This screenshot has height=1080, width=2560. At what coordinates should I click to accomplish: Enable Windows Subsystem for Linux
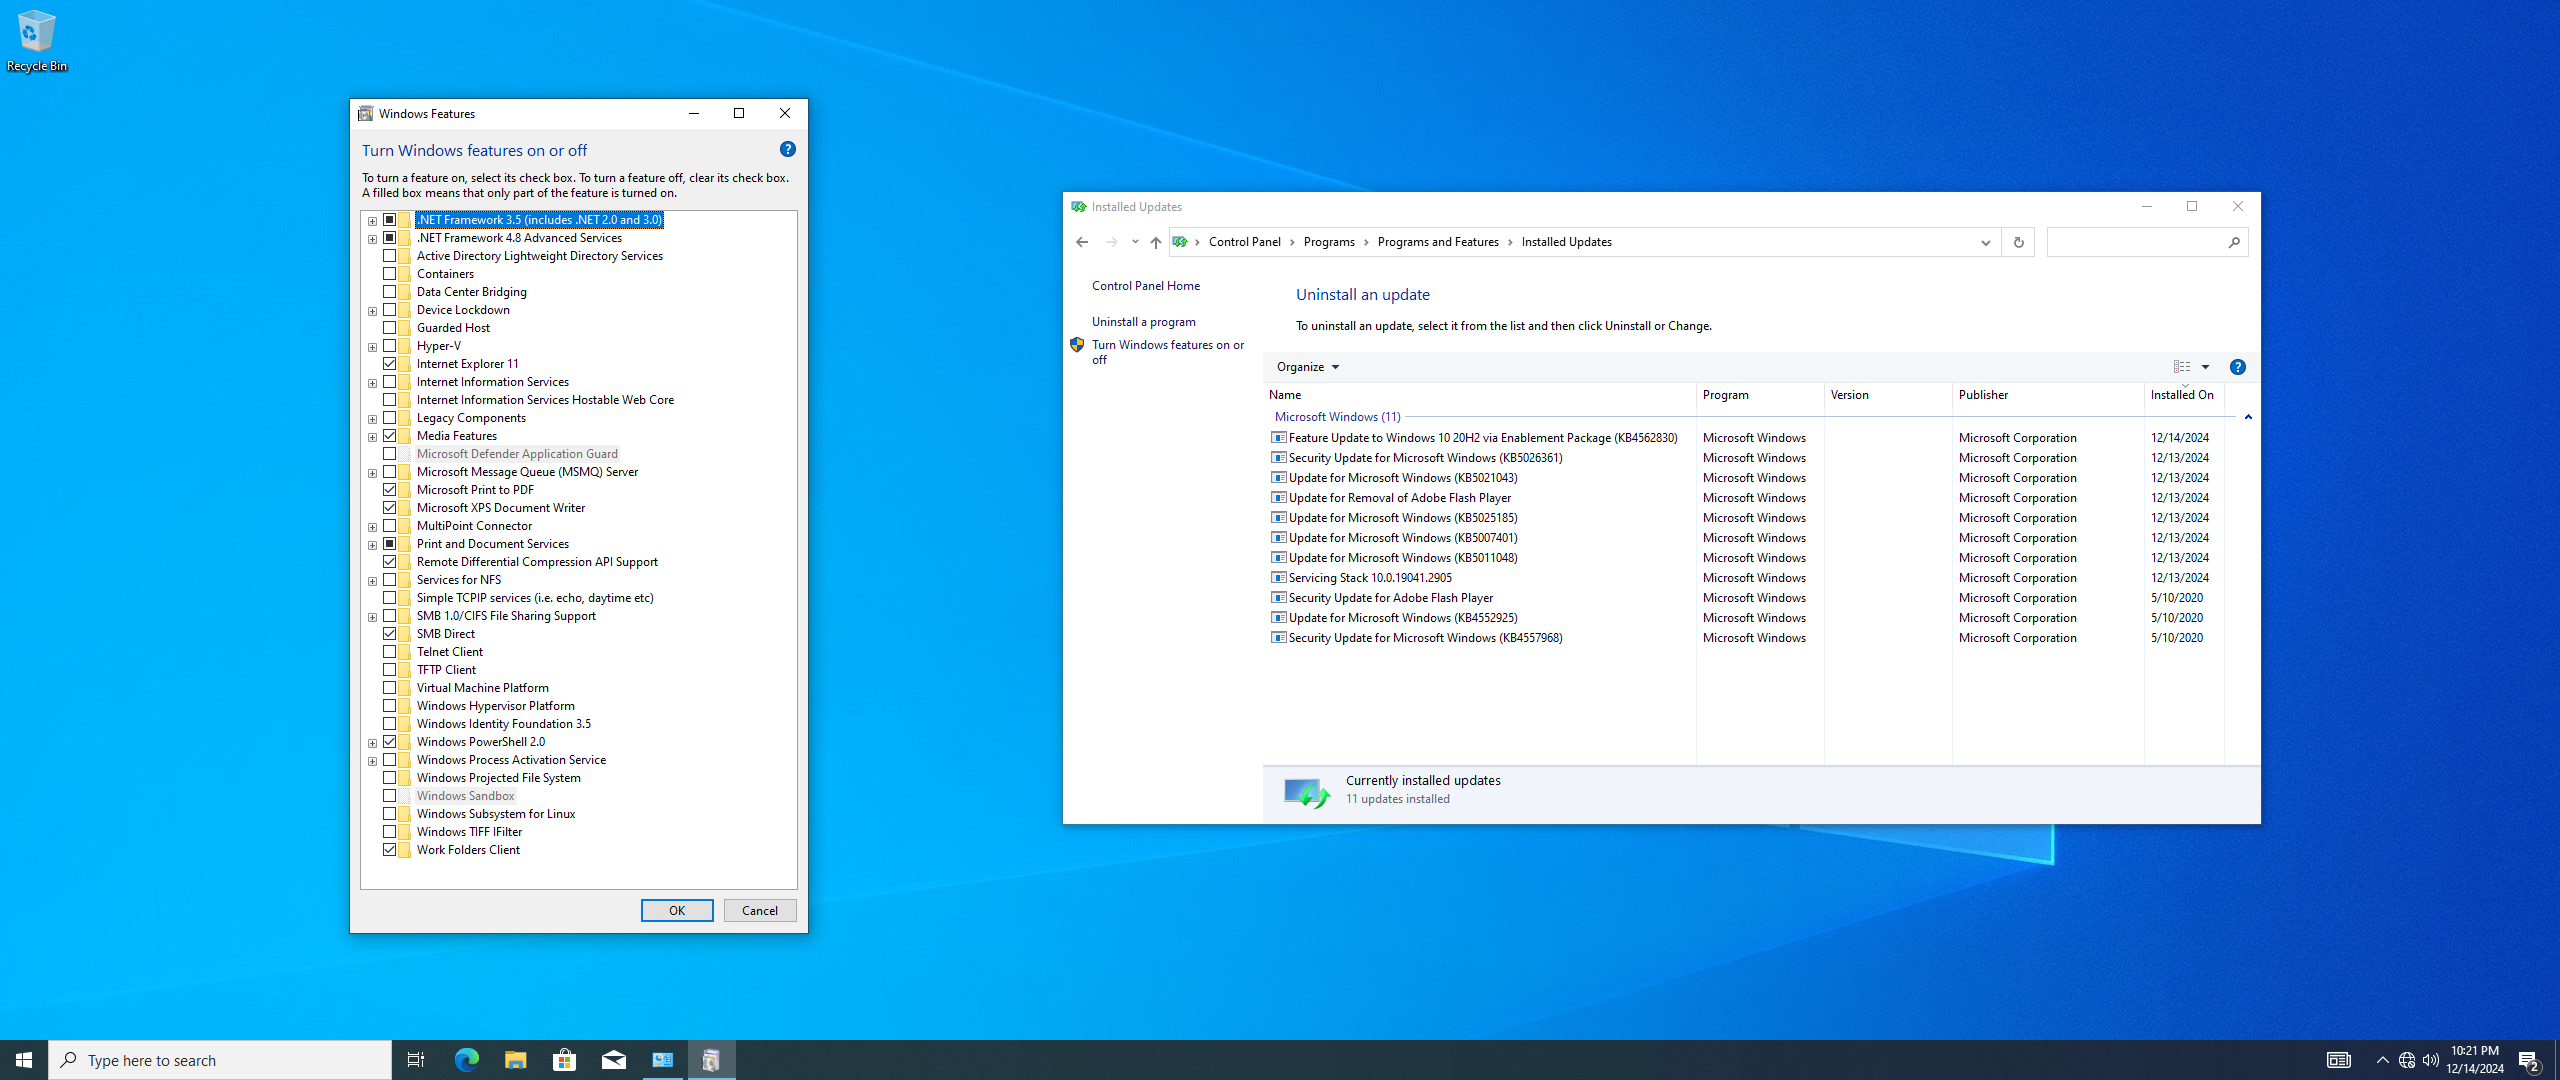[x=390, y=814]
